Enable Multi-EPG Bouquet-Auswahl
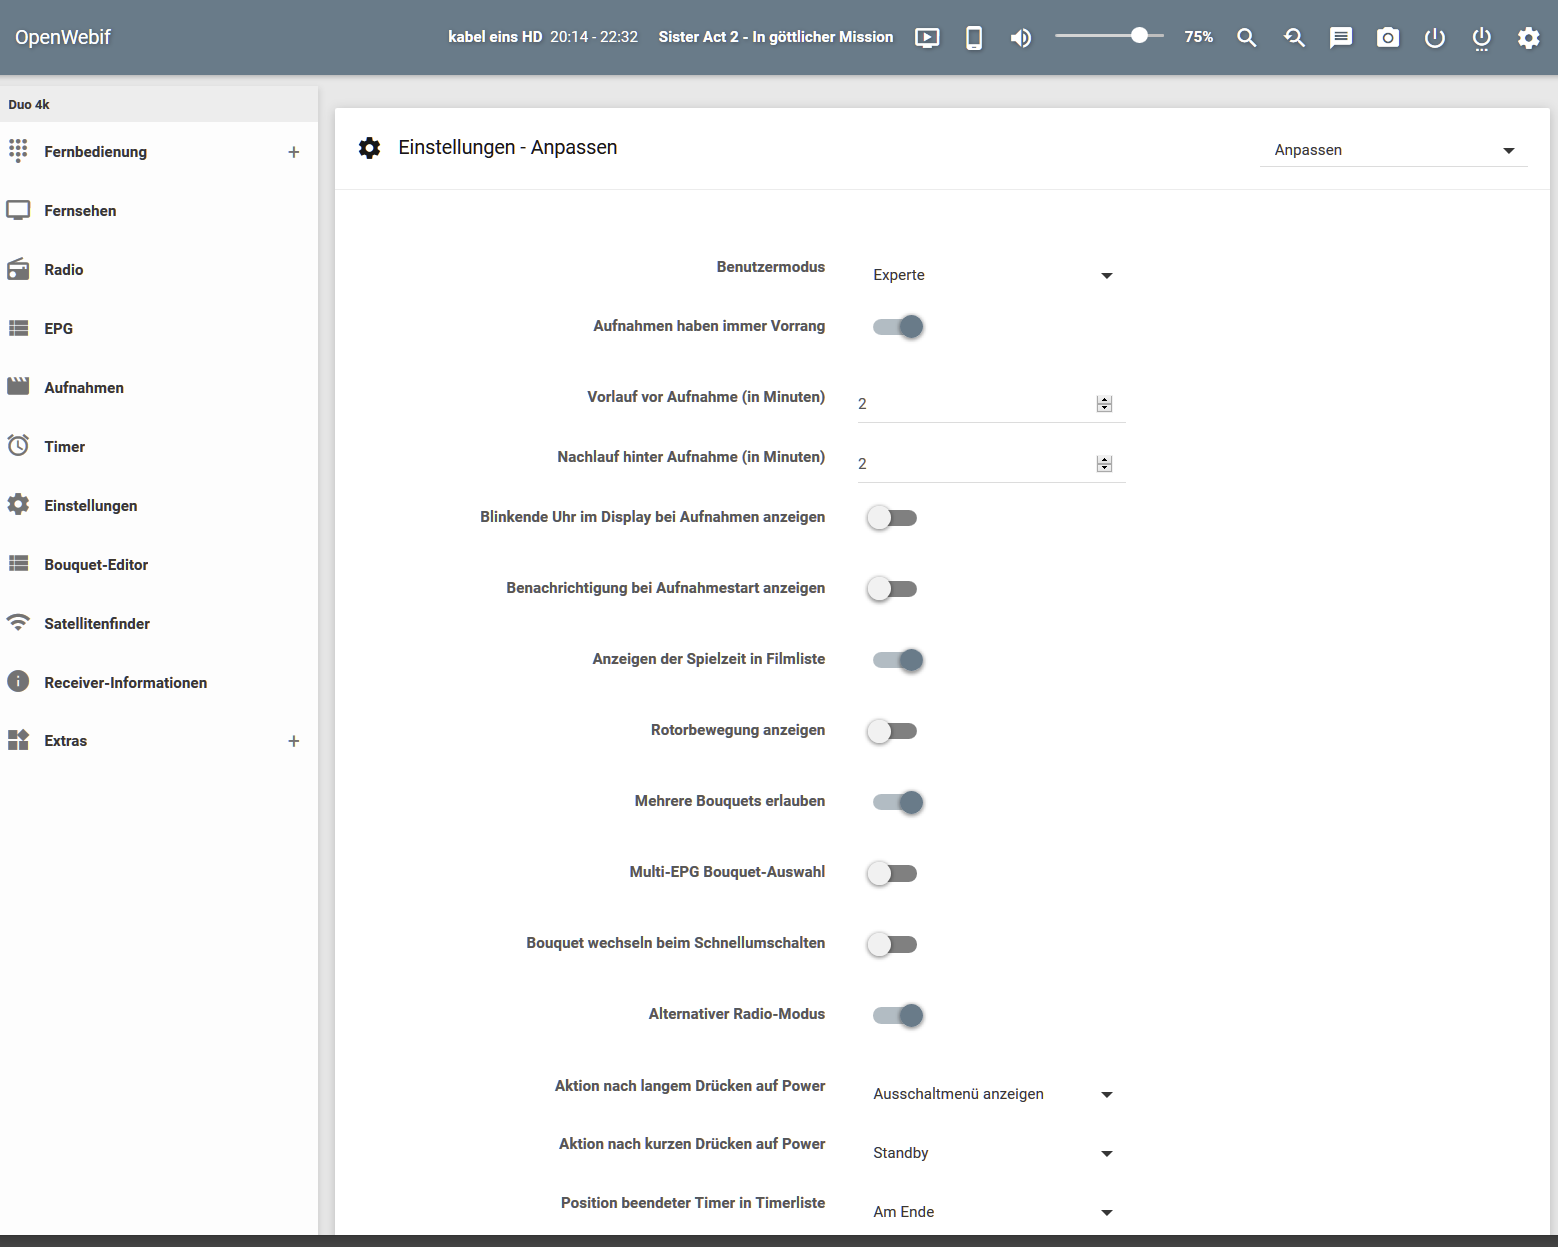Viewport: 1558px width, 1247px height. pos(892,873)
